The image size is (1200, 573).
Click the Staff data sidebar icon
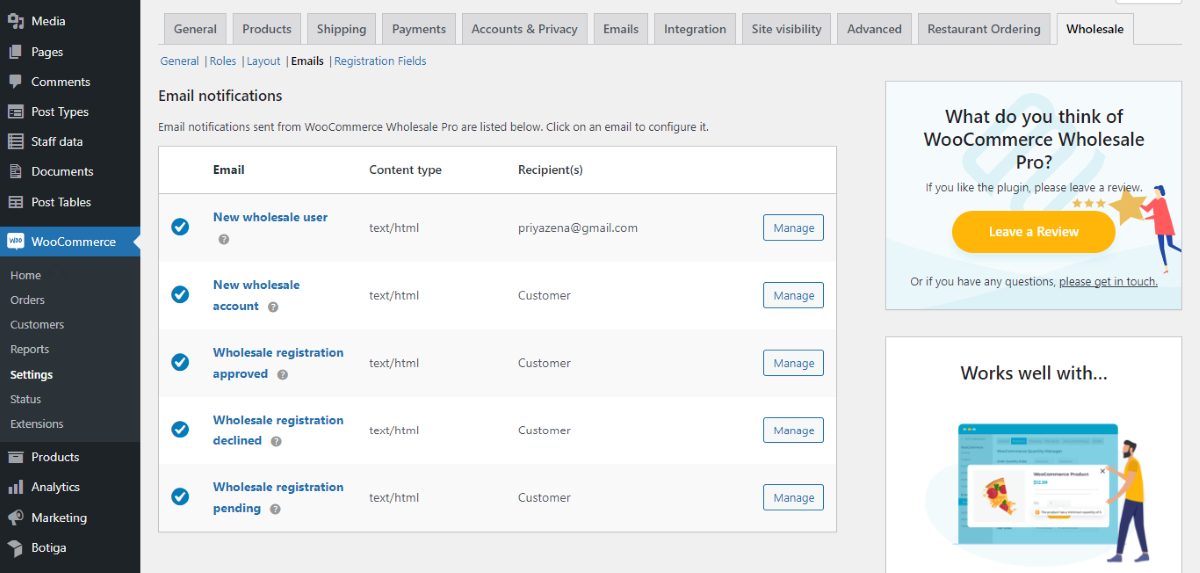(15, 142)
